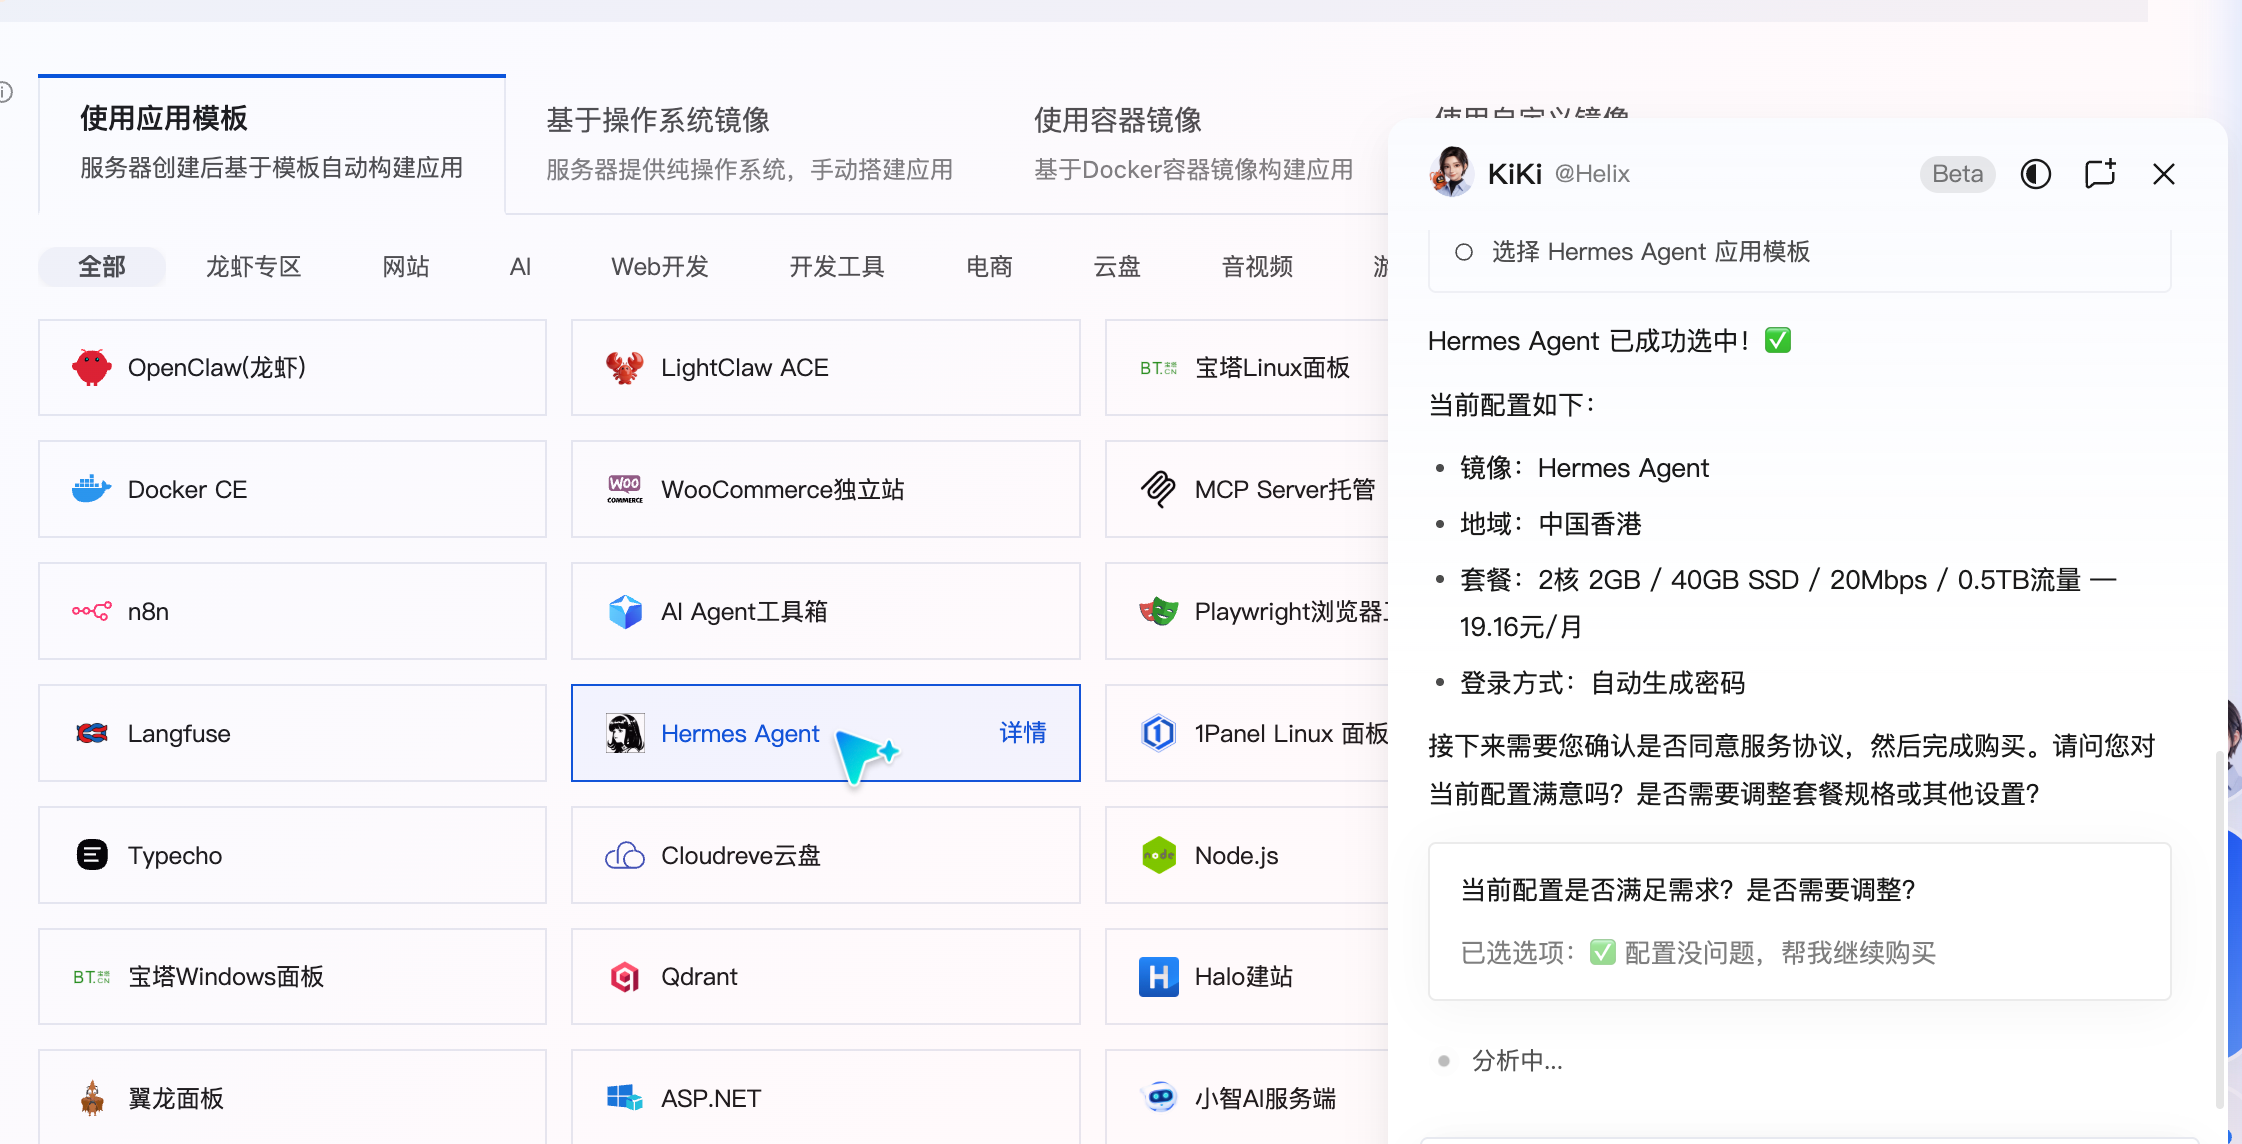Click the Langfuse logo icon
The image size is (2242, 1144).
[x=91, y=733]
